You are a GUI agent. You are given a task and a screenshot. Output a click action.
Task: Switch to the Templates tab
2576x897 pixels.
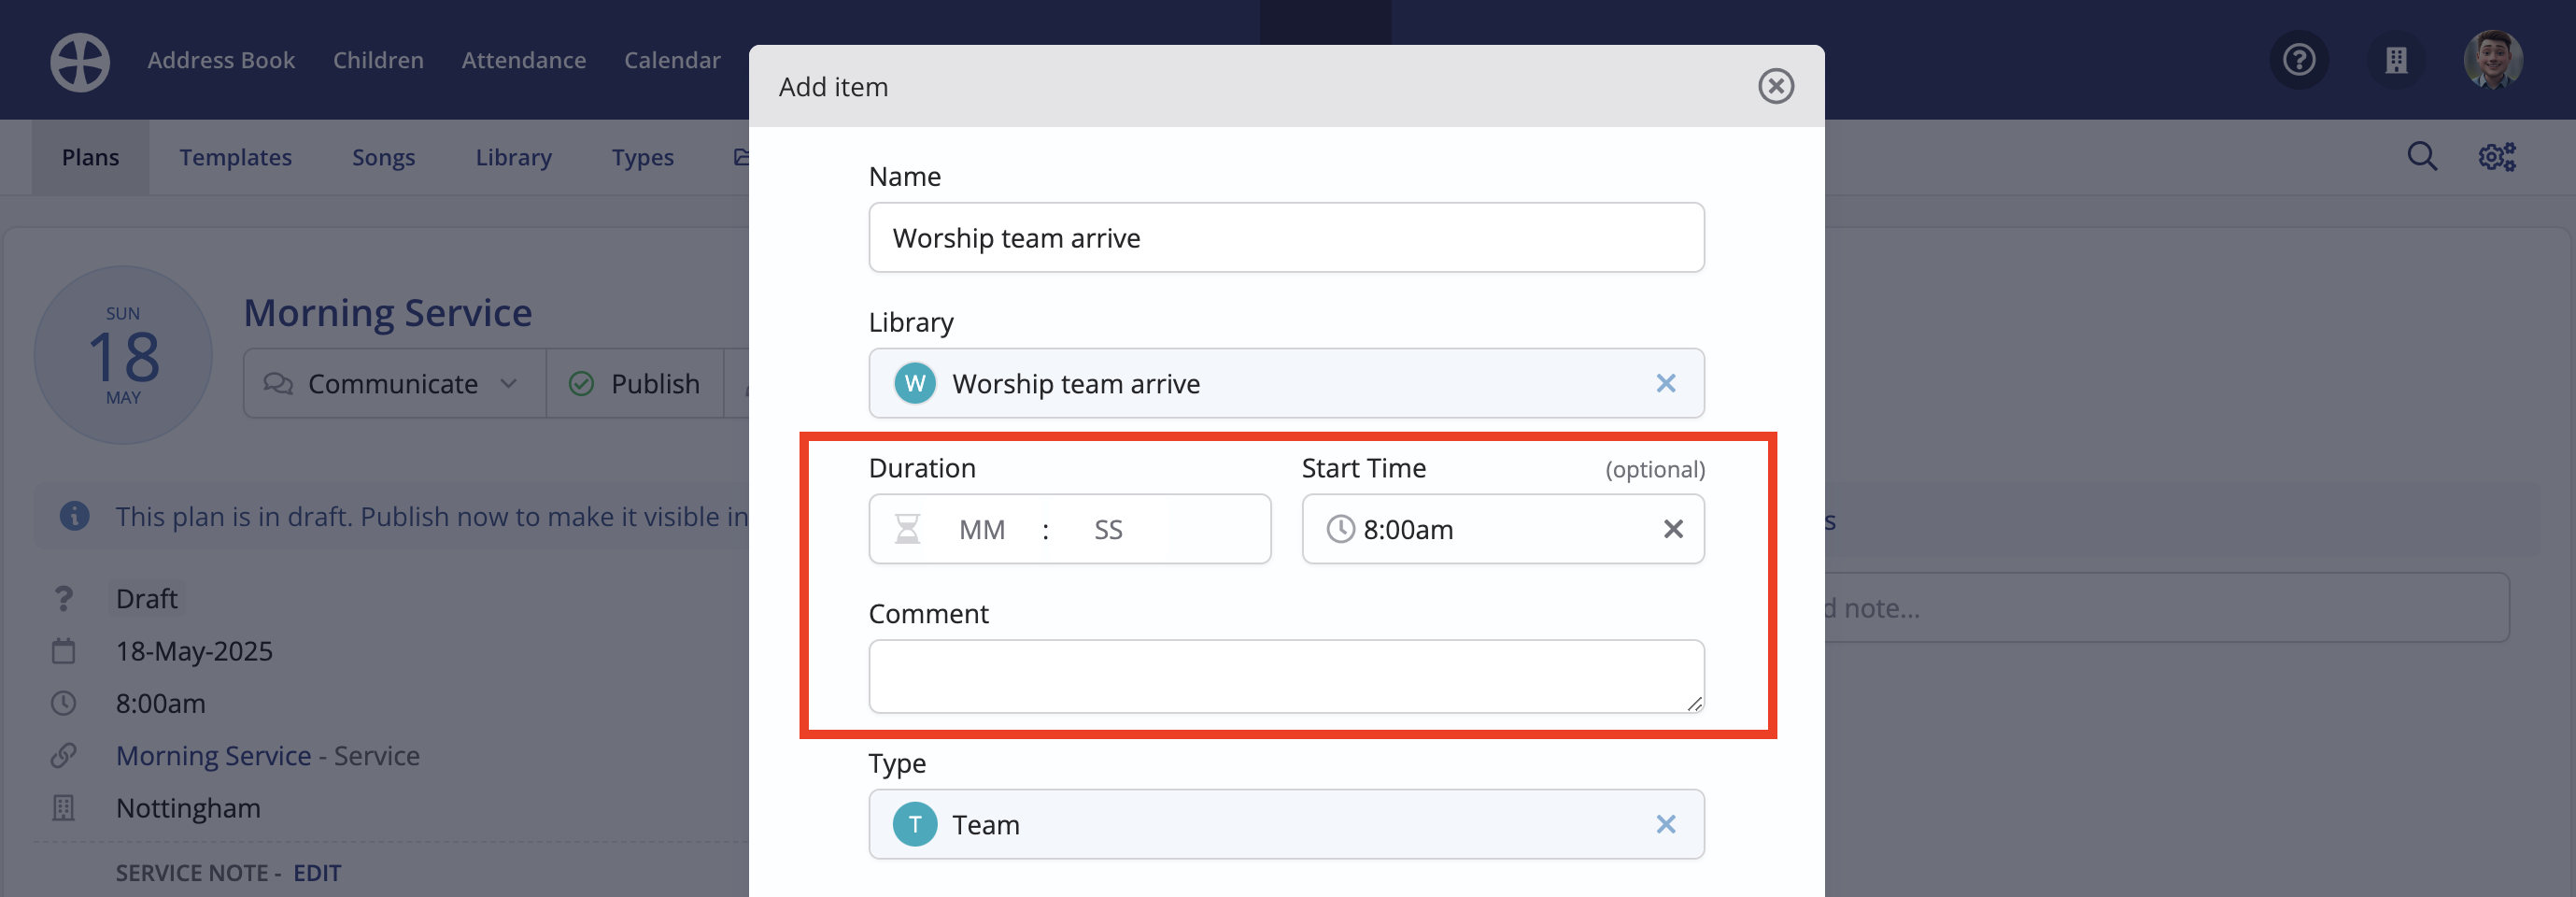(236, 157)
